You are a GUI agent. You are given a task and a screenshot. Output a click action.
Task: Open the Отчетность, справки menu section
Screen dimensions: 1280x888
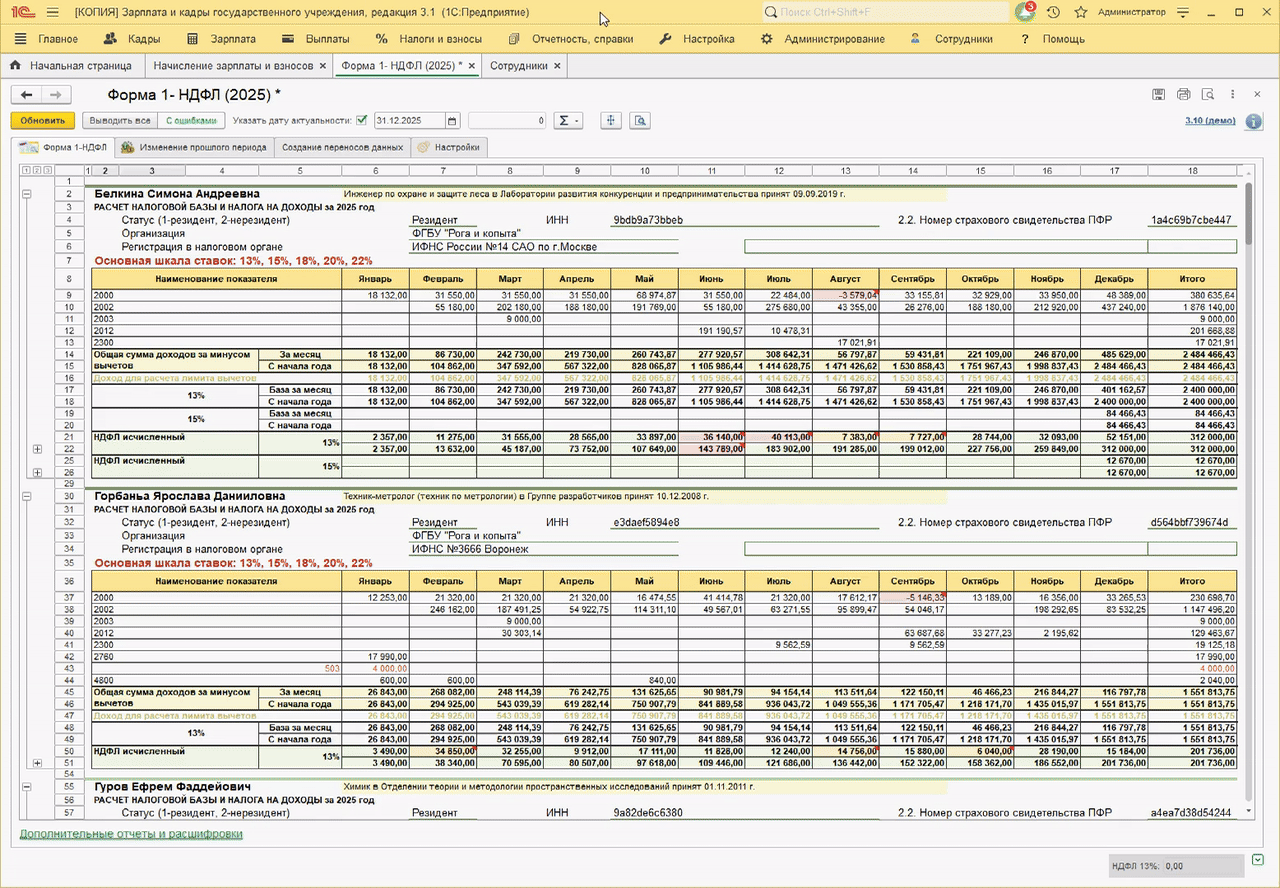click(x=571, y=39)
